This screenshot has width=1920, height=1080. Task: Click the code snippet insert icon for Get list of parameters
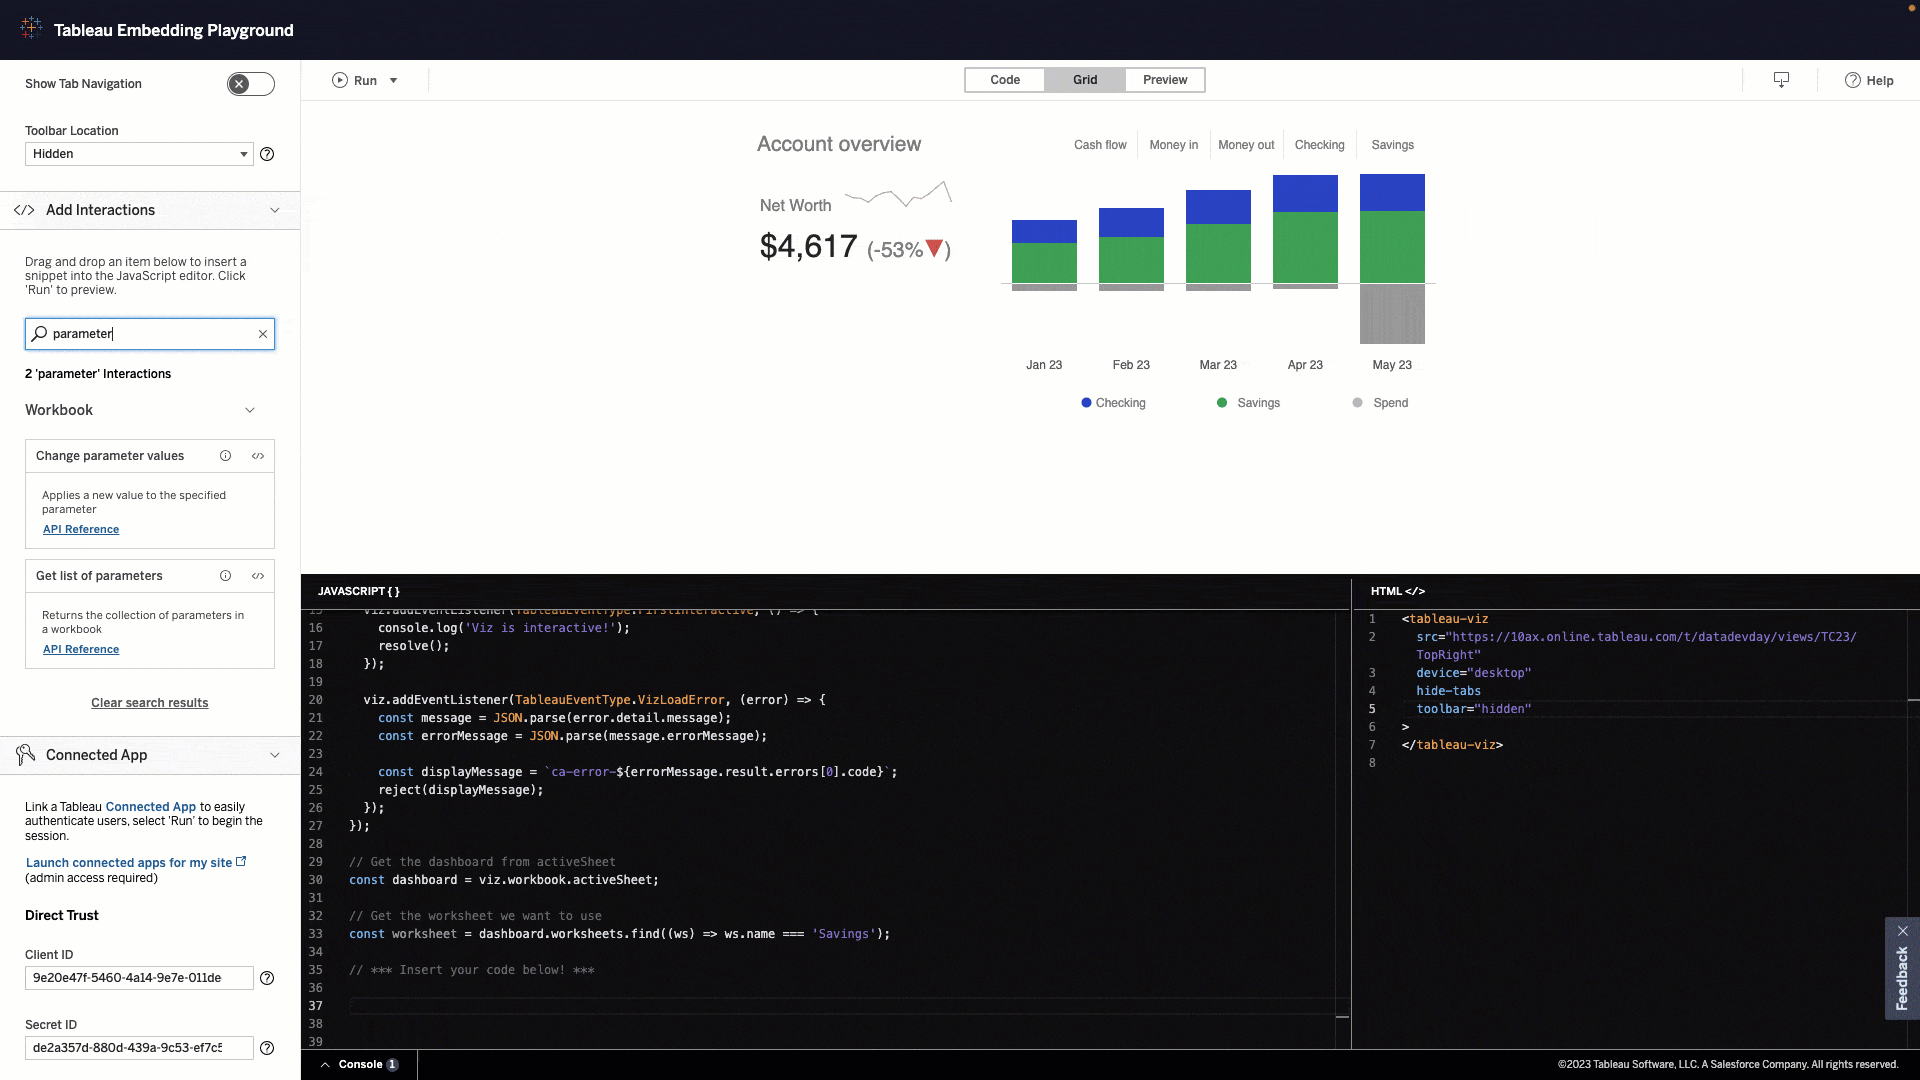(x=258, y=575)
